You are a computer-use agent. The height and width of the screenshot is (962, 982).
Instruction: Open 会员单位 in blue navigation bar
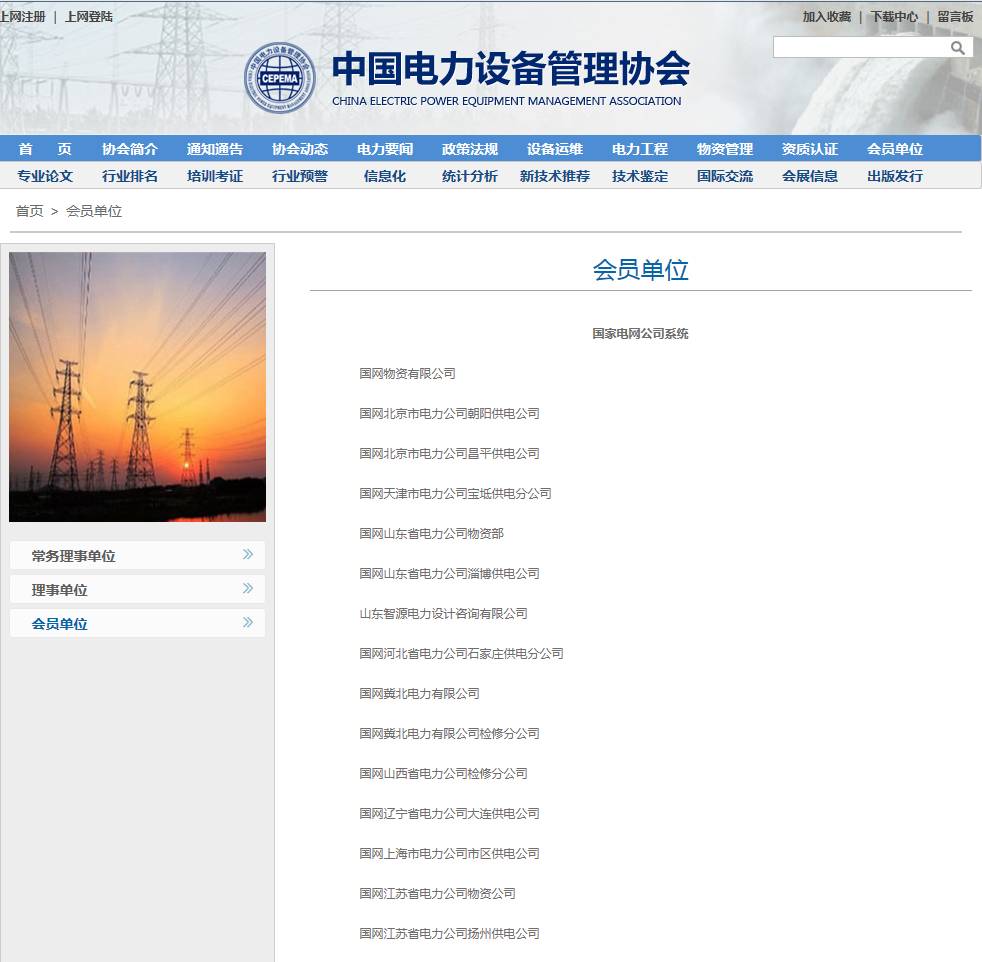[895, 149]
